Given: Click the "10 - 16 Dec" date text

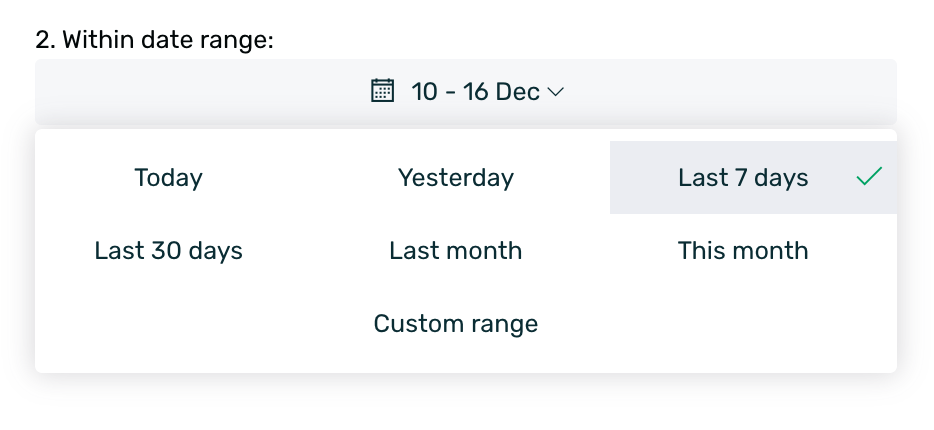Looking at the screenshot, I should click(x=475, y=92).
